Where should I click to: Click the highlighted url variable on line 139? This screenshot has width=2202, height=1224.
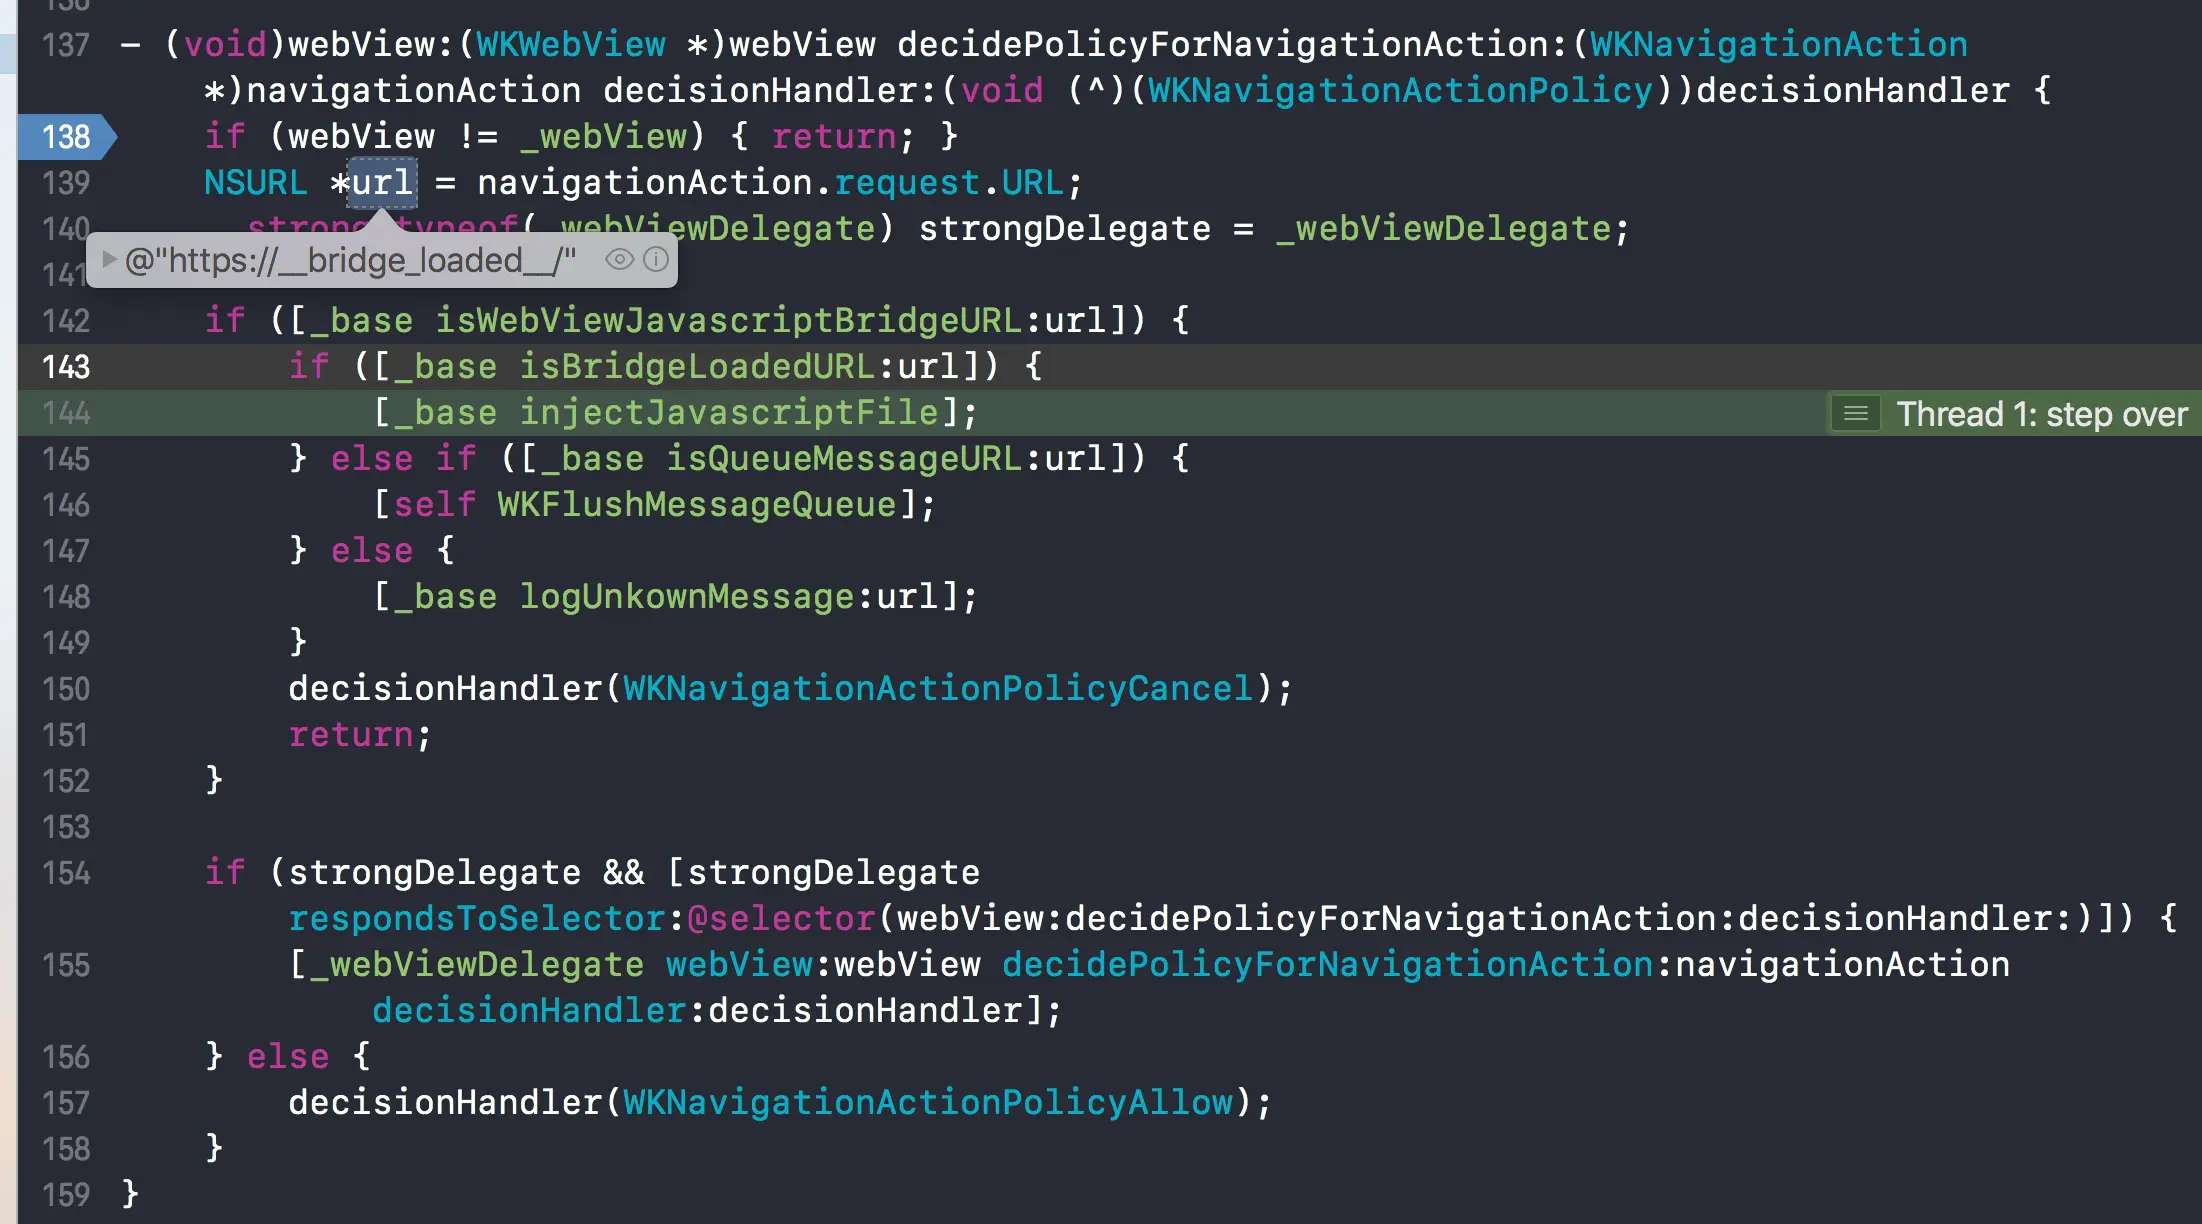pyautogui.click(x=382, y=183)
